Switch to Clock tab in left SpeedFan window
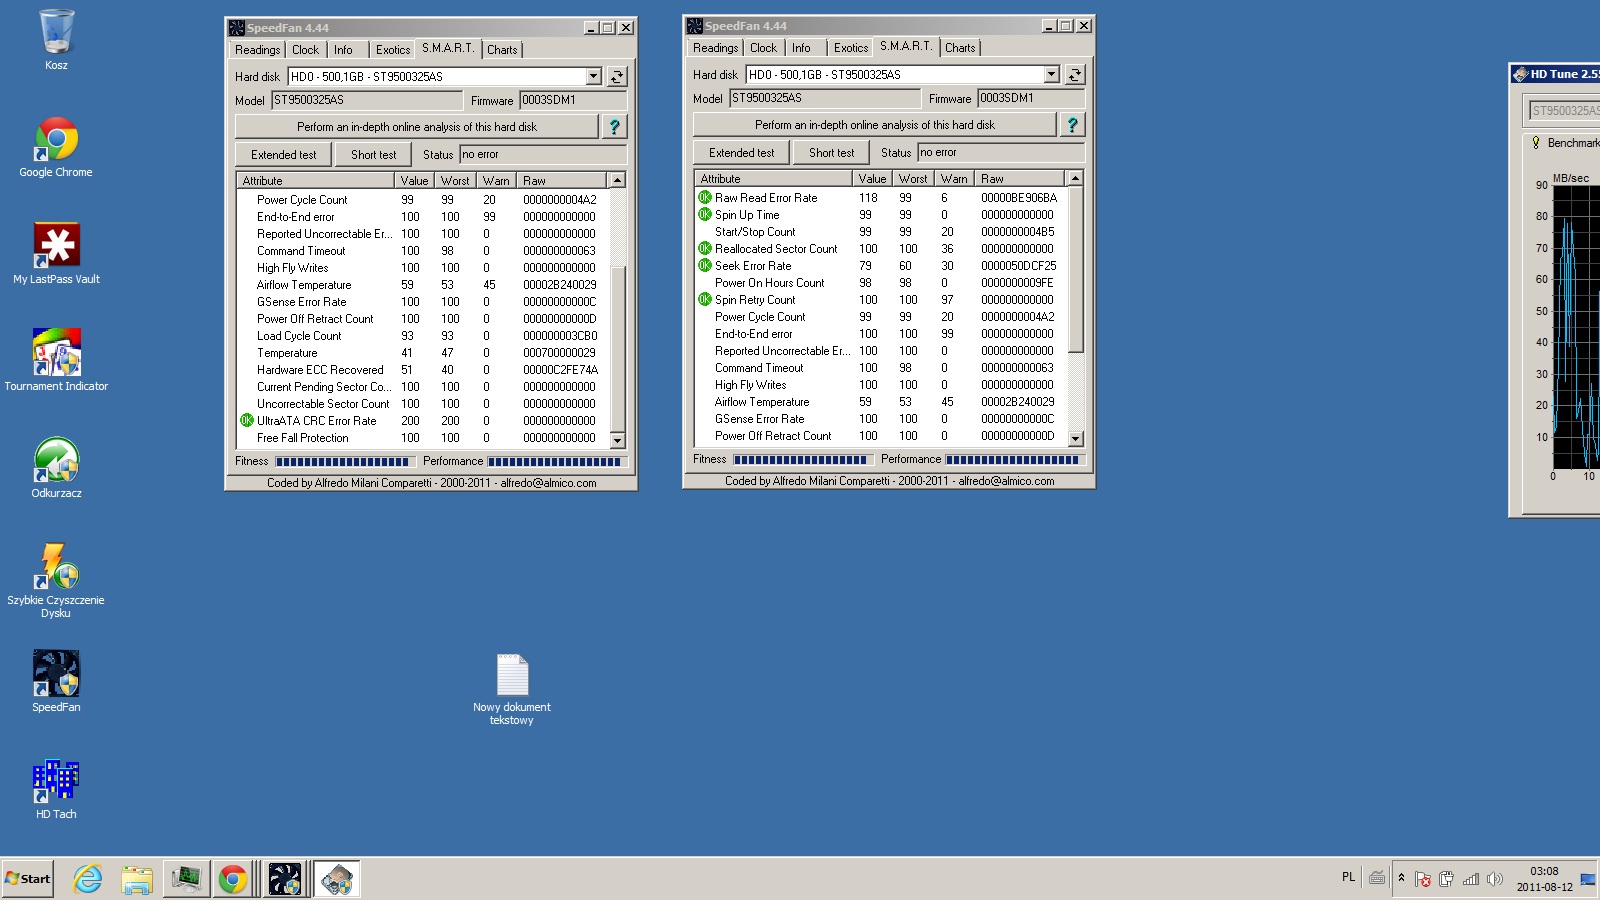This screenshot has width=1600, height=900. click(x=306, y=50)
